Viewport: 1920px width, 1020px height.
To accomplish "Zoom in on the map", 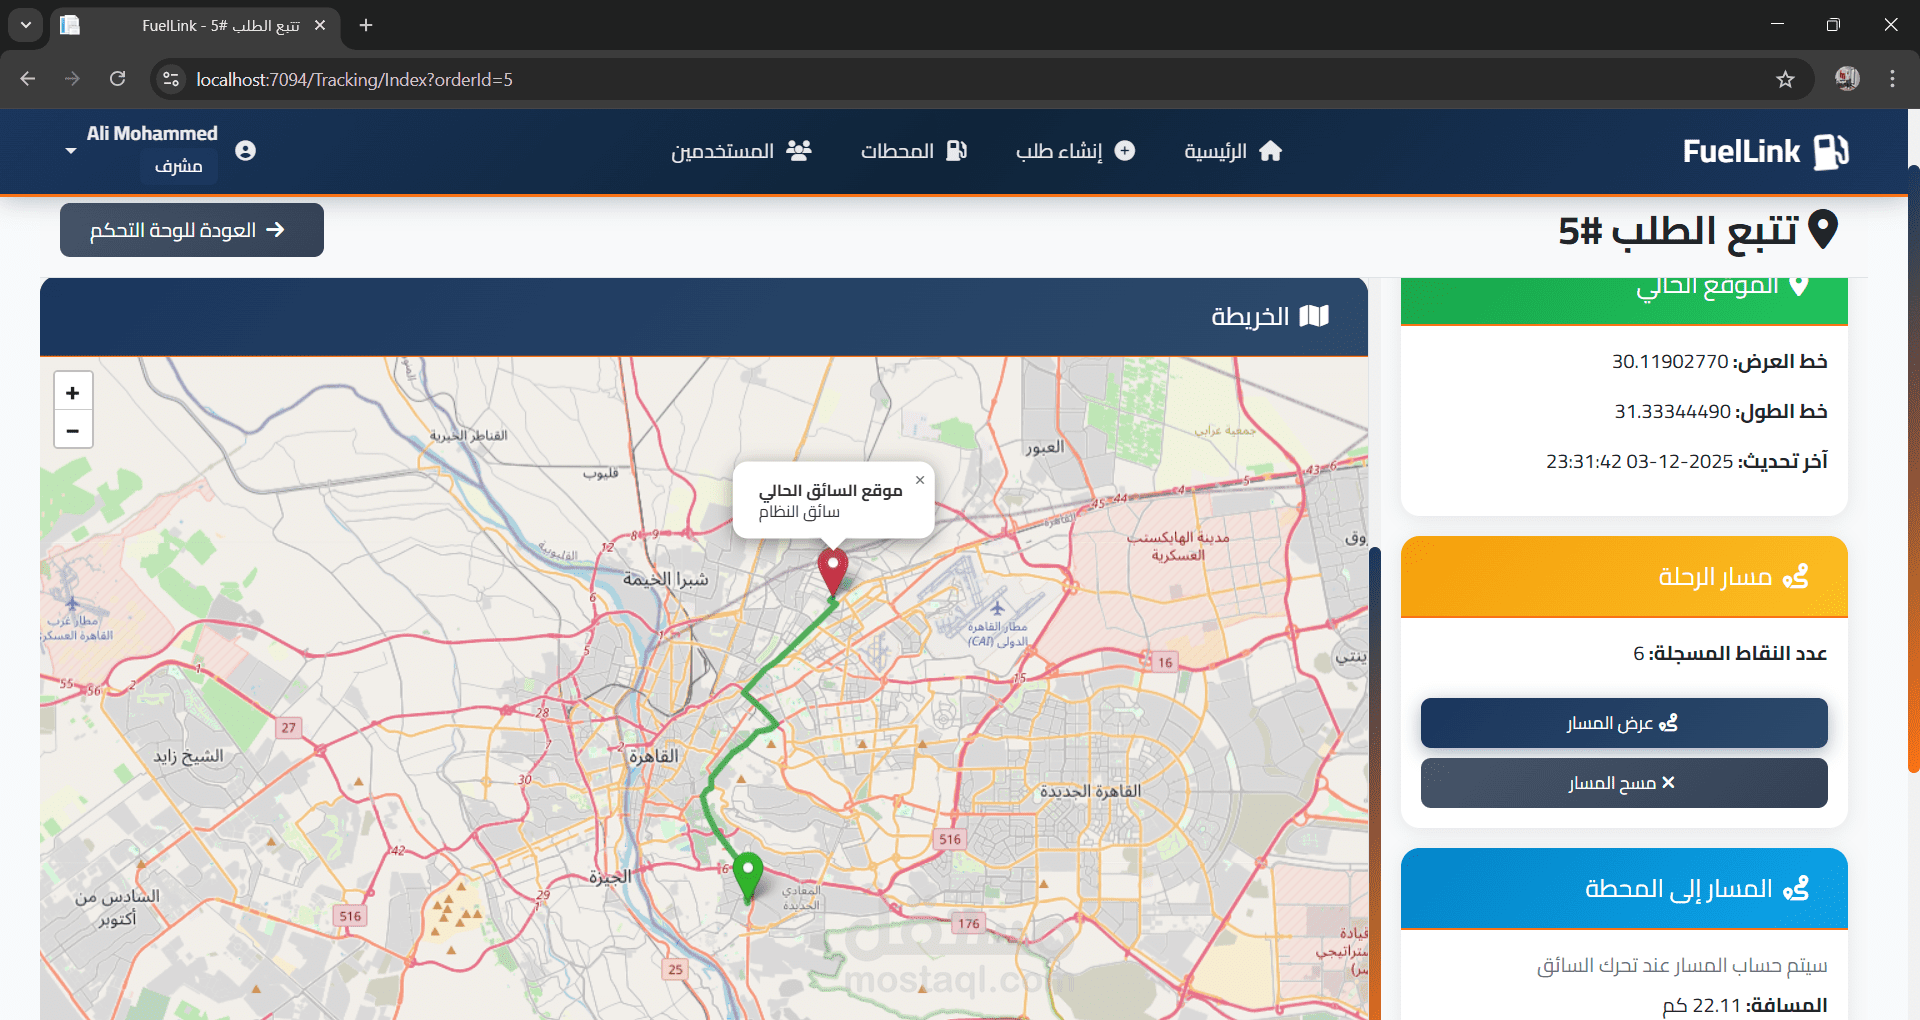I will tap(73, 393).
